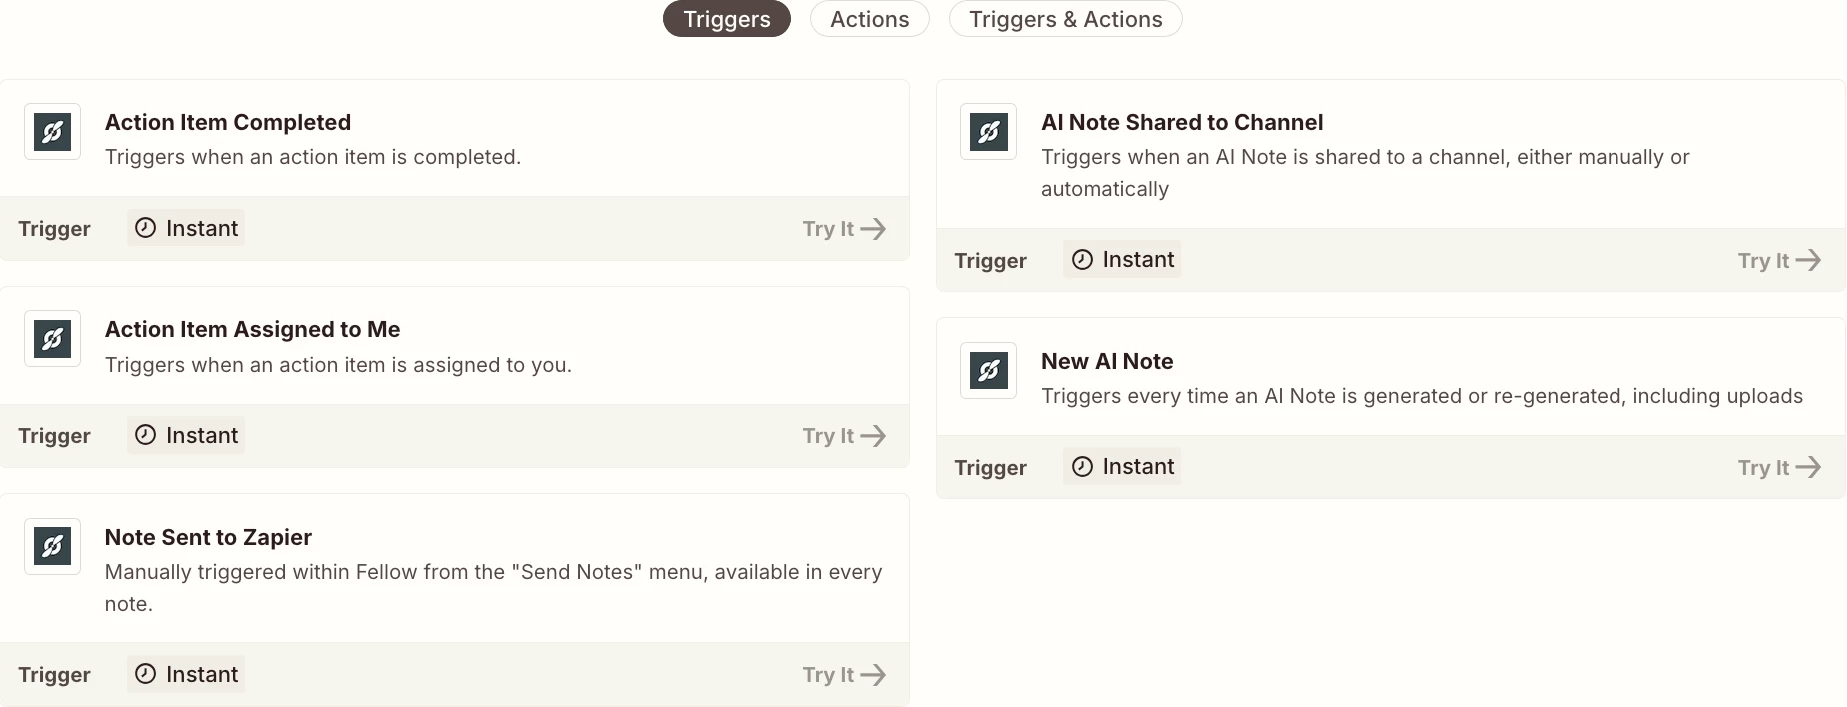Switch to Triggers & Actions tab
Viewport: 1847px width, 707px height.
1065,19
